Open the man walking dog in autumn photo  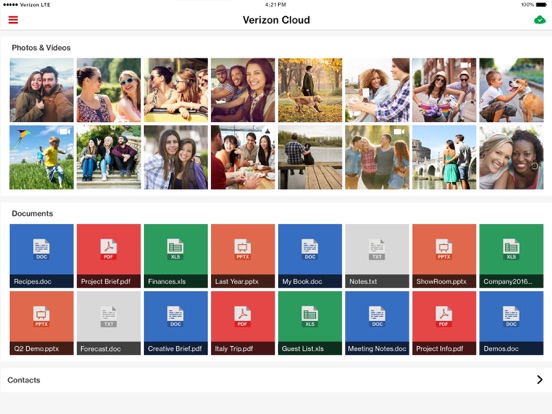[x=310, y=90]
